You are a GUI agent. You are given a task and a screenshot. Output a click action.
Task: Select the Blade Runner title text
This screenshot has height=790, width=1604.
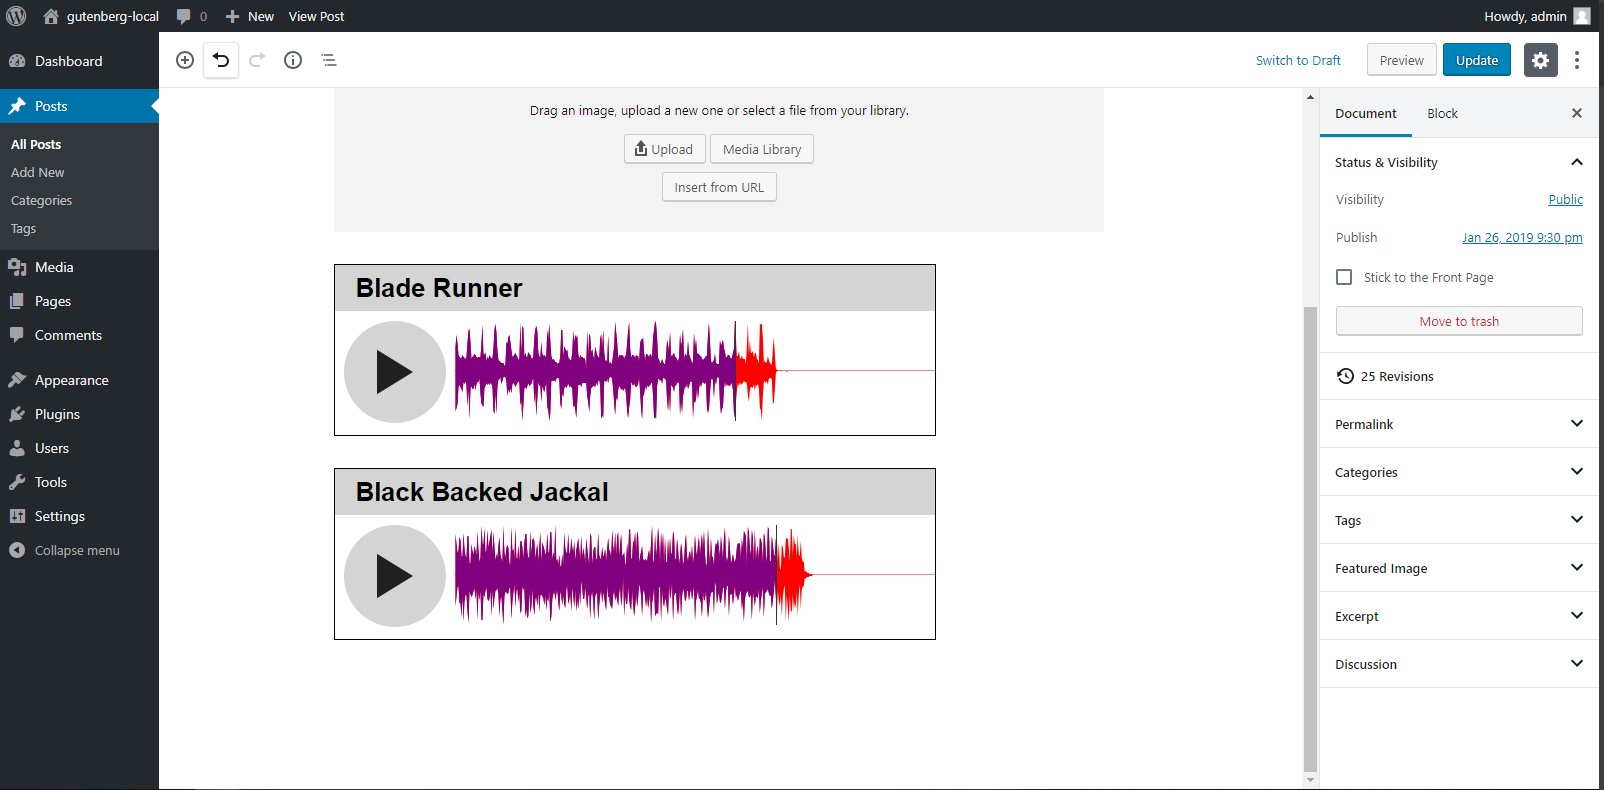(x=439, y=288)
